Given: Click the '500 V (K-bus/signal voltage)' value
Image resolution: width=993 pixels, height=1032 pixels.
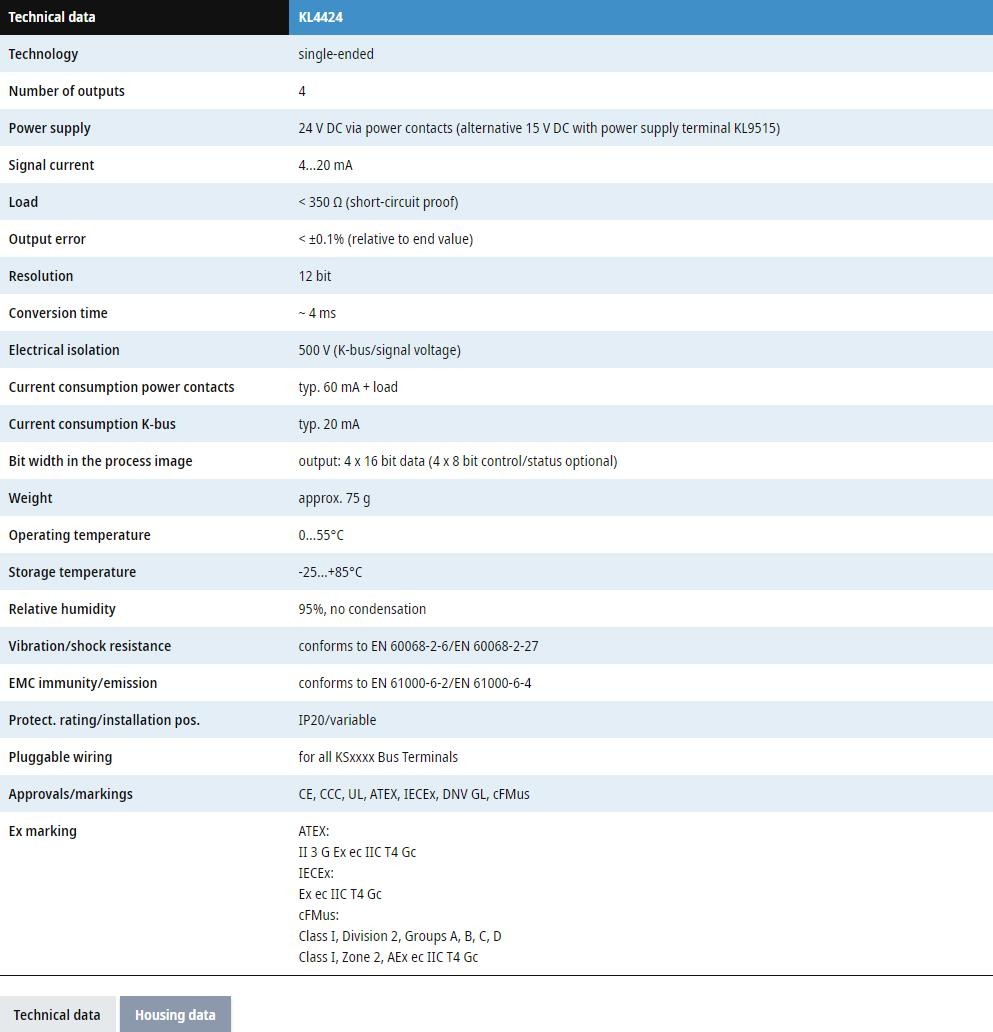Looking at the screenshot, I should (x=380, y=349).
